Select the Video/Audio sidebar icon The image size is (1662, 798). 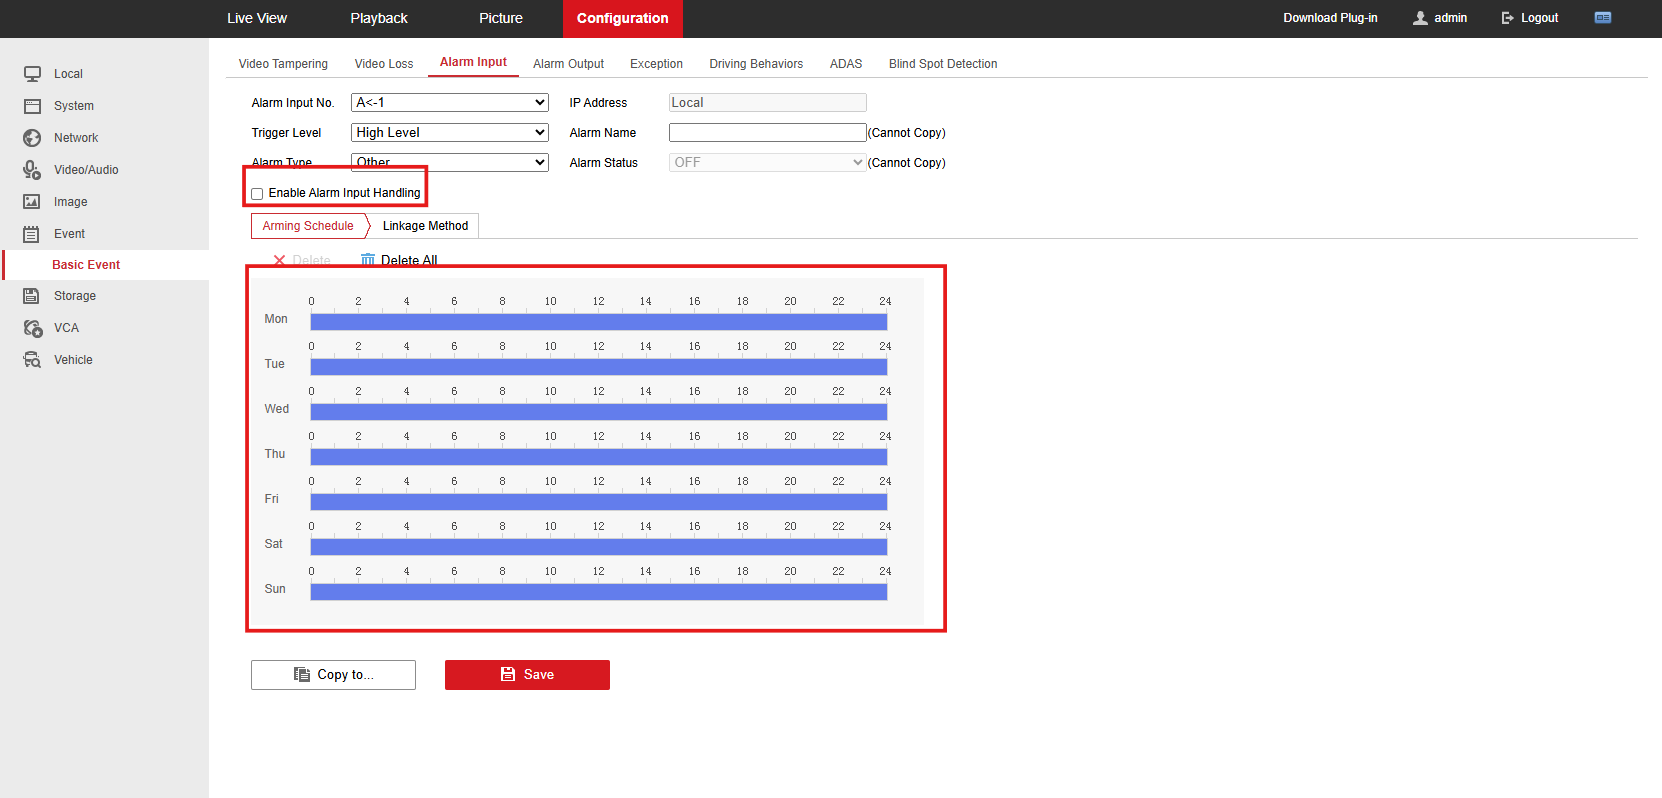pyautogui.click(x=32, y=170)
